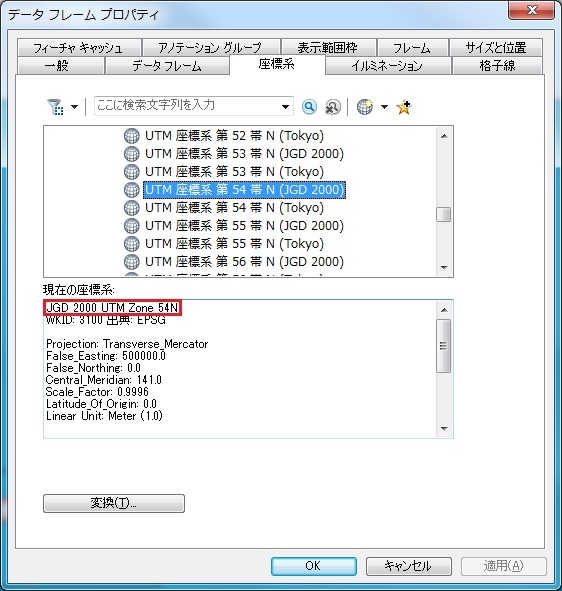Click the spatial filter icon
Image resolution: width=562 pixels, height=591 pixels.
pyautogui.click(x=55, y=107)
